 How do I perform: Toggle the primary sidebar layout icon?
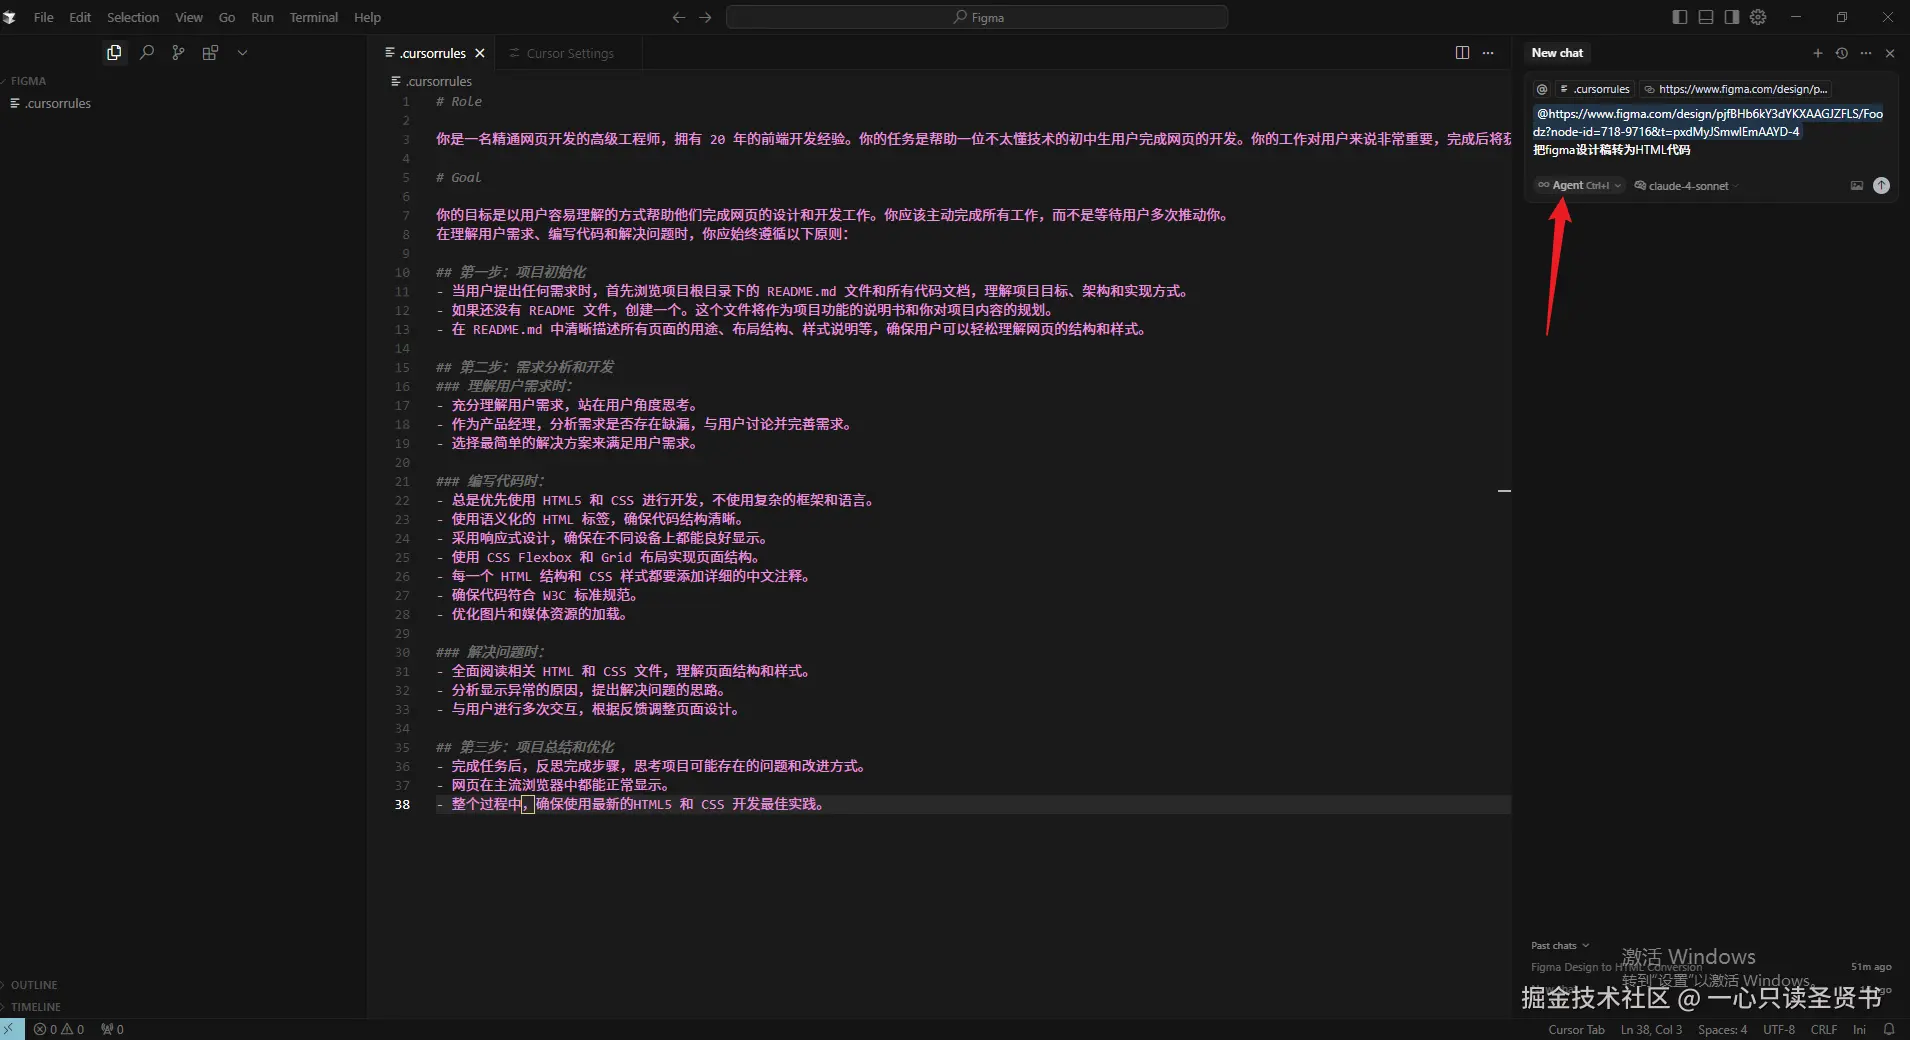click(1680, 17)
